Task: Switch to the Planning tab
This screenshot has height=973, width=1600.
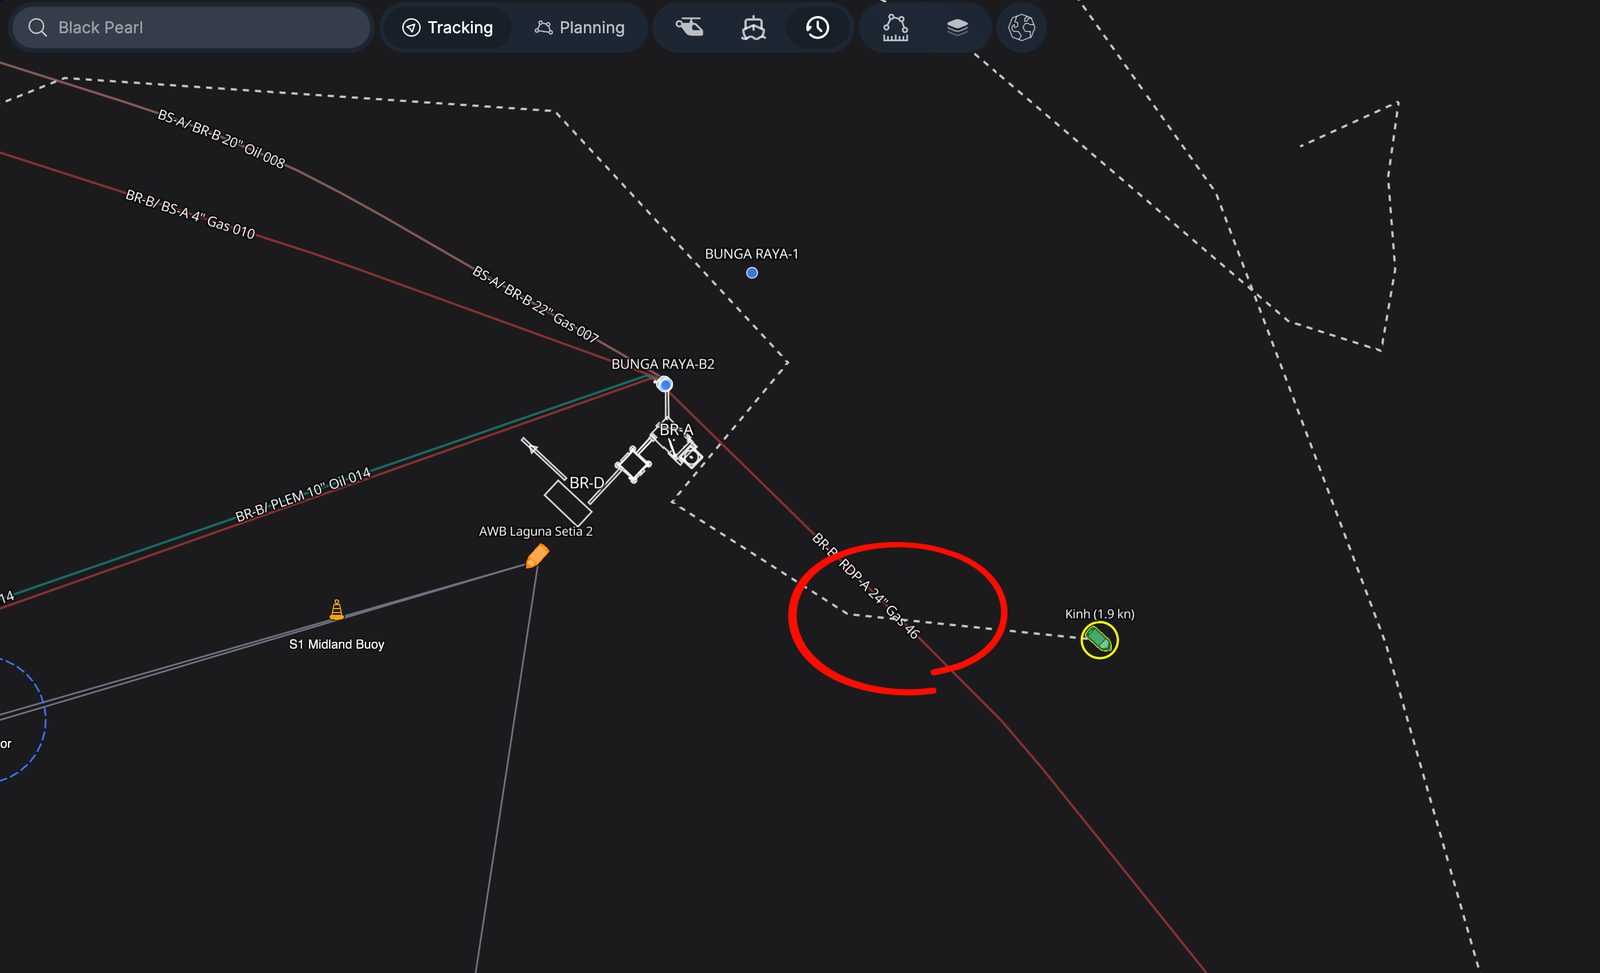Action: [x=580, y=27]
